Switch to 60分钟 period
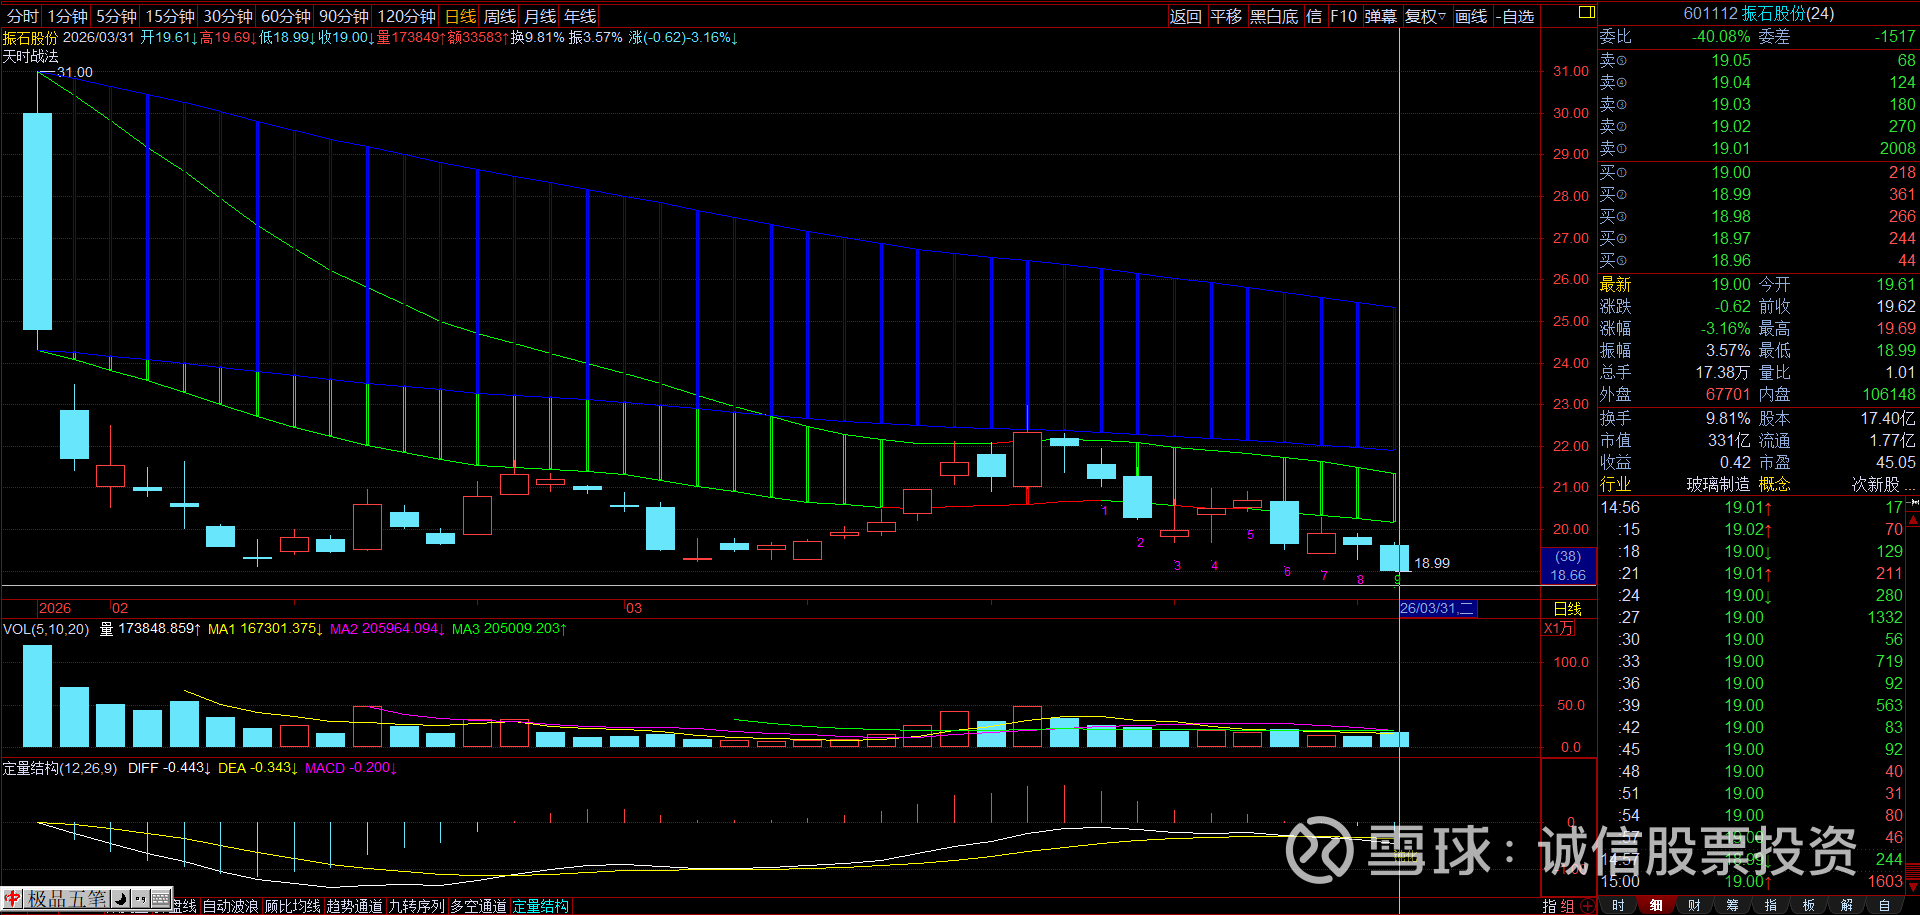The image size is (1920, 915). [x=286, y=16]
